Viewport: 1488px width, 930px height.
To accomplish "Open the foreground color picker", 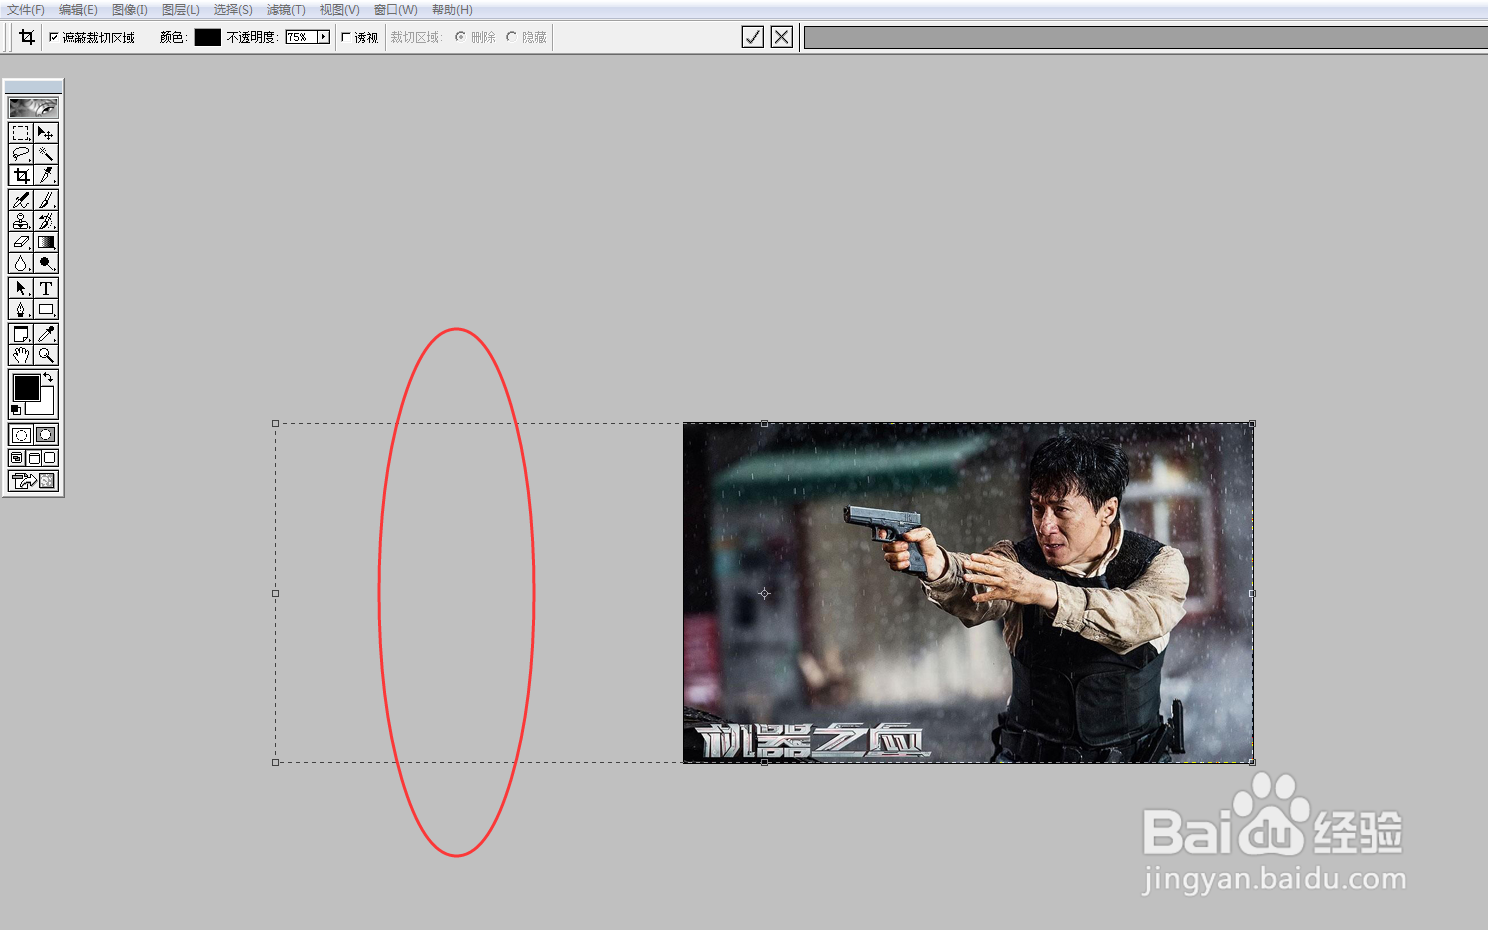I will (26, 387).
